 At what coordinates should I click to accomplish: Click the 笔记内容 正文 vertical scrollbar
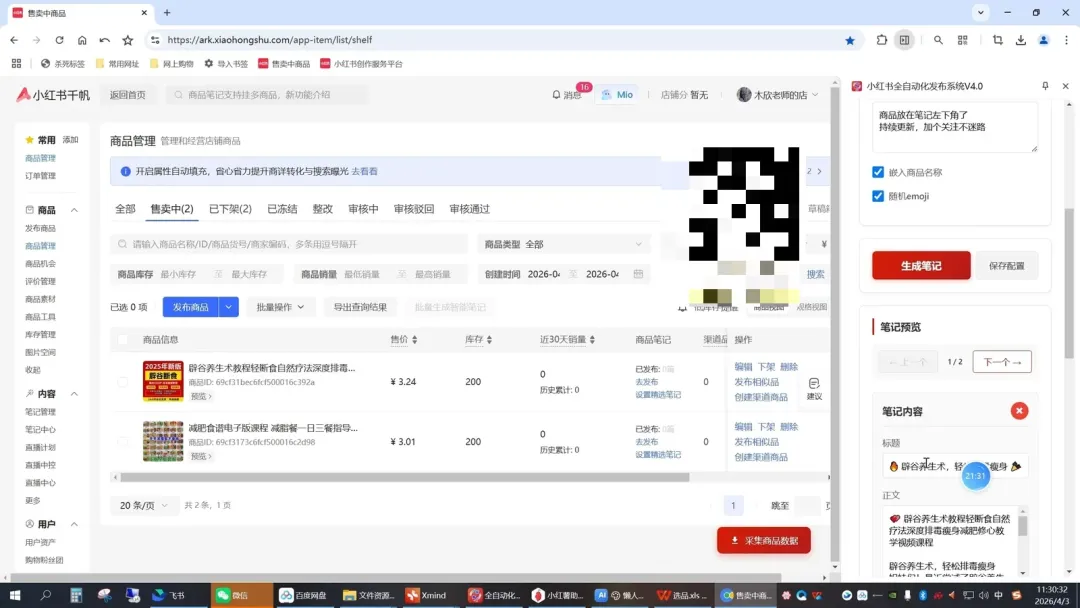point(1023,527)
